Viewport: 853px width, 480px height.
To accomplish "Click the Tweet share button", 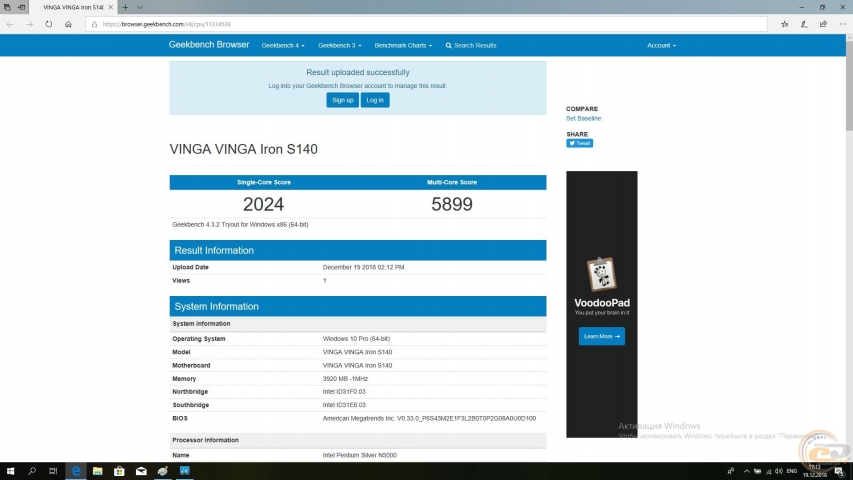I will [x=579, y=143].
